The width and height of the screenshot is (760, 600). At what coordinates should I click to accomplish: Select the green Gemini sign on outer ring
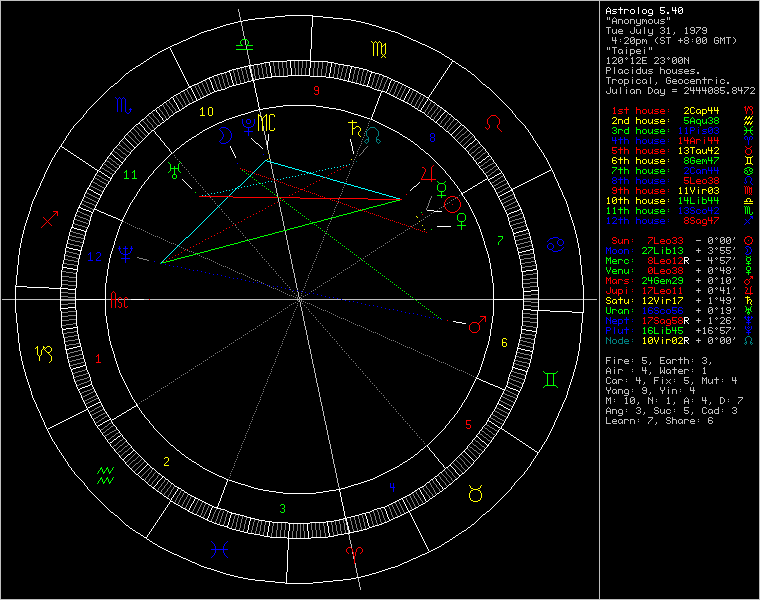click(x=551, y=379)
